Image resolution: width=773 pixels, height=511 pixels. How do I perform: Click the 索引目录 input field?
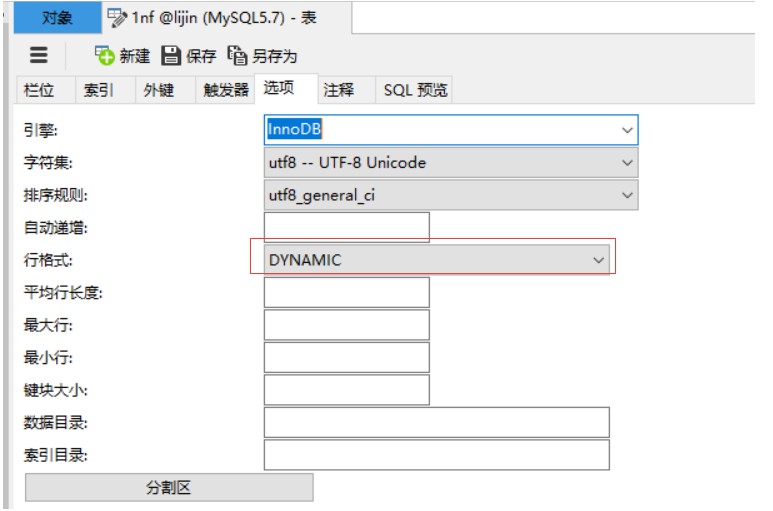(x=437, y=455)
